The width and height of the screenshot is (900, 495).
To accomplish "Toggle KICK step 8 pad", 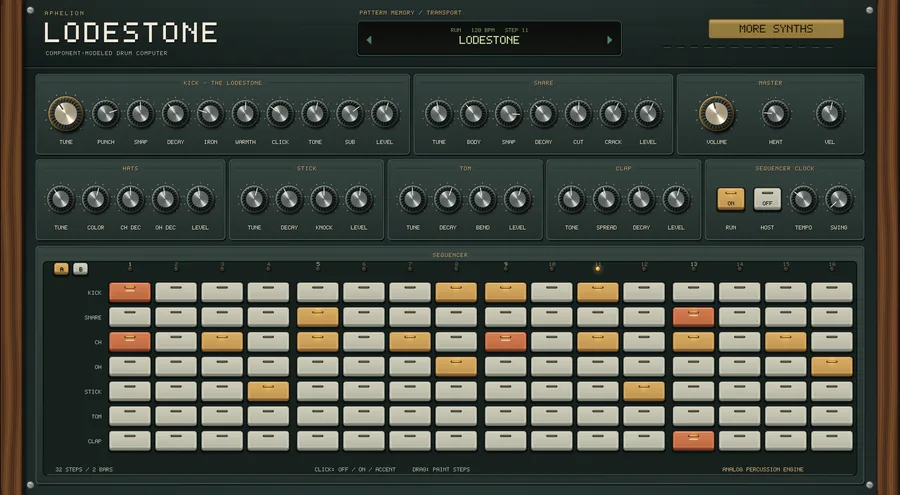I will 456,292.
